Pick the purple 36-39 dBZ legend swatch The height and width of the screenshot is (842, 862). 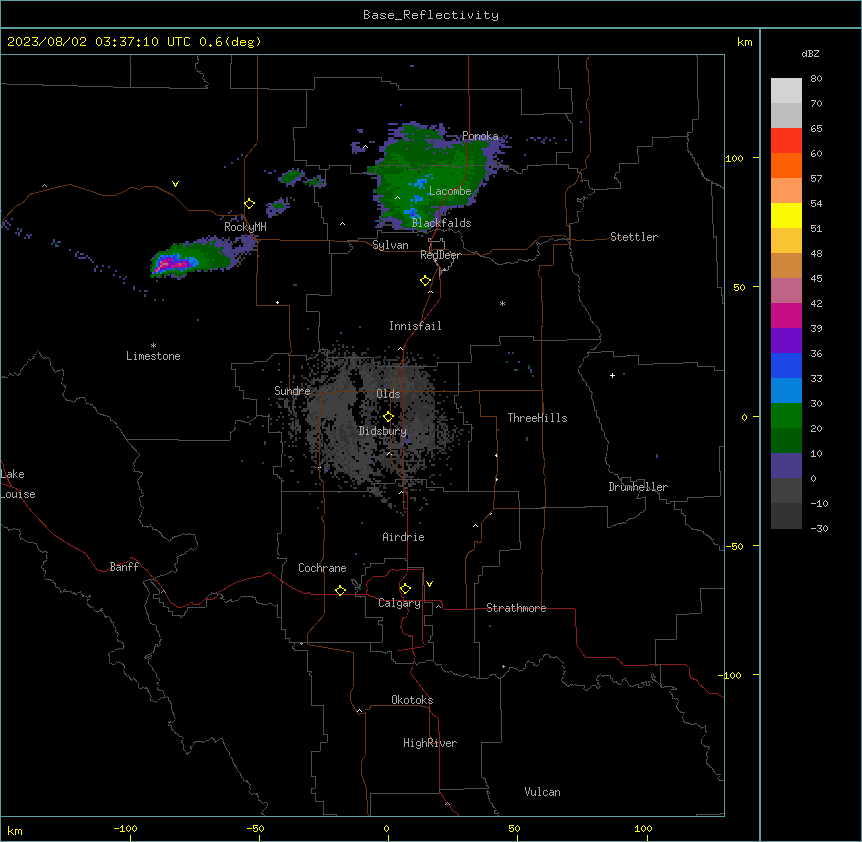point(786,341)
